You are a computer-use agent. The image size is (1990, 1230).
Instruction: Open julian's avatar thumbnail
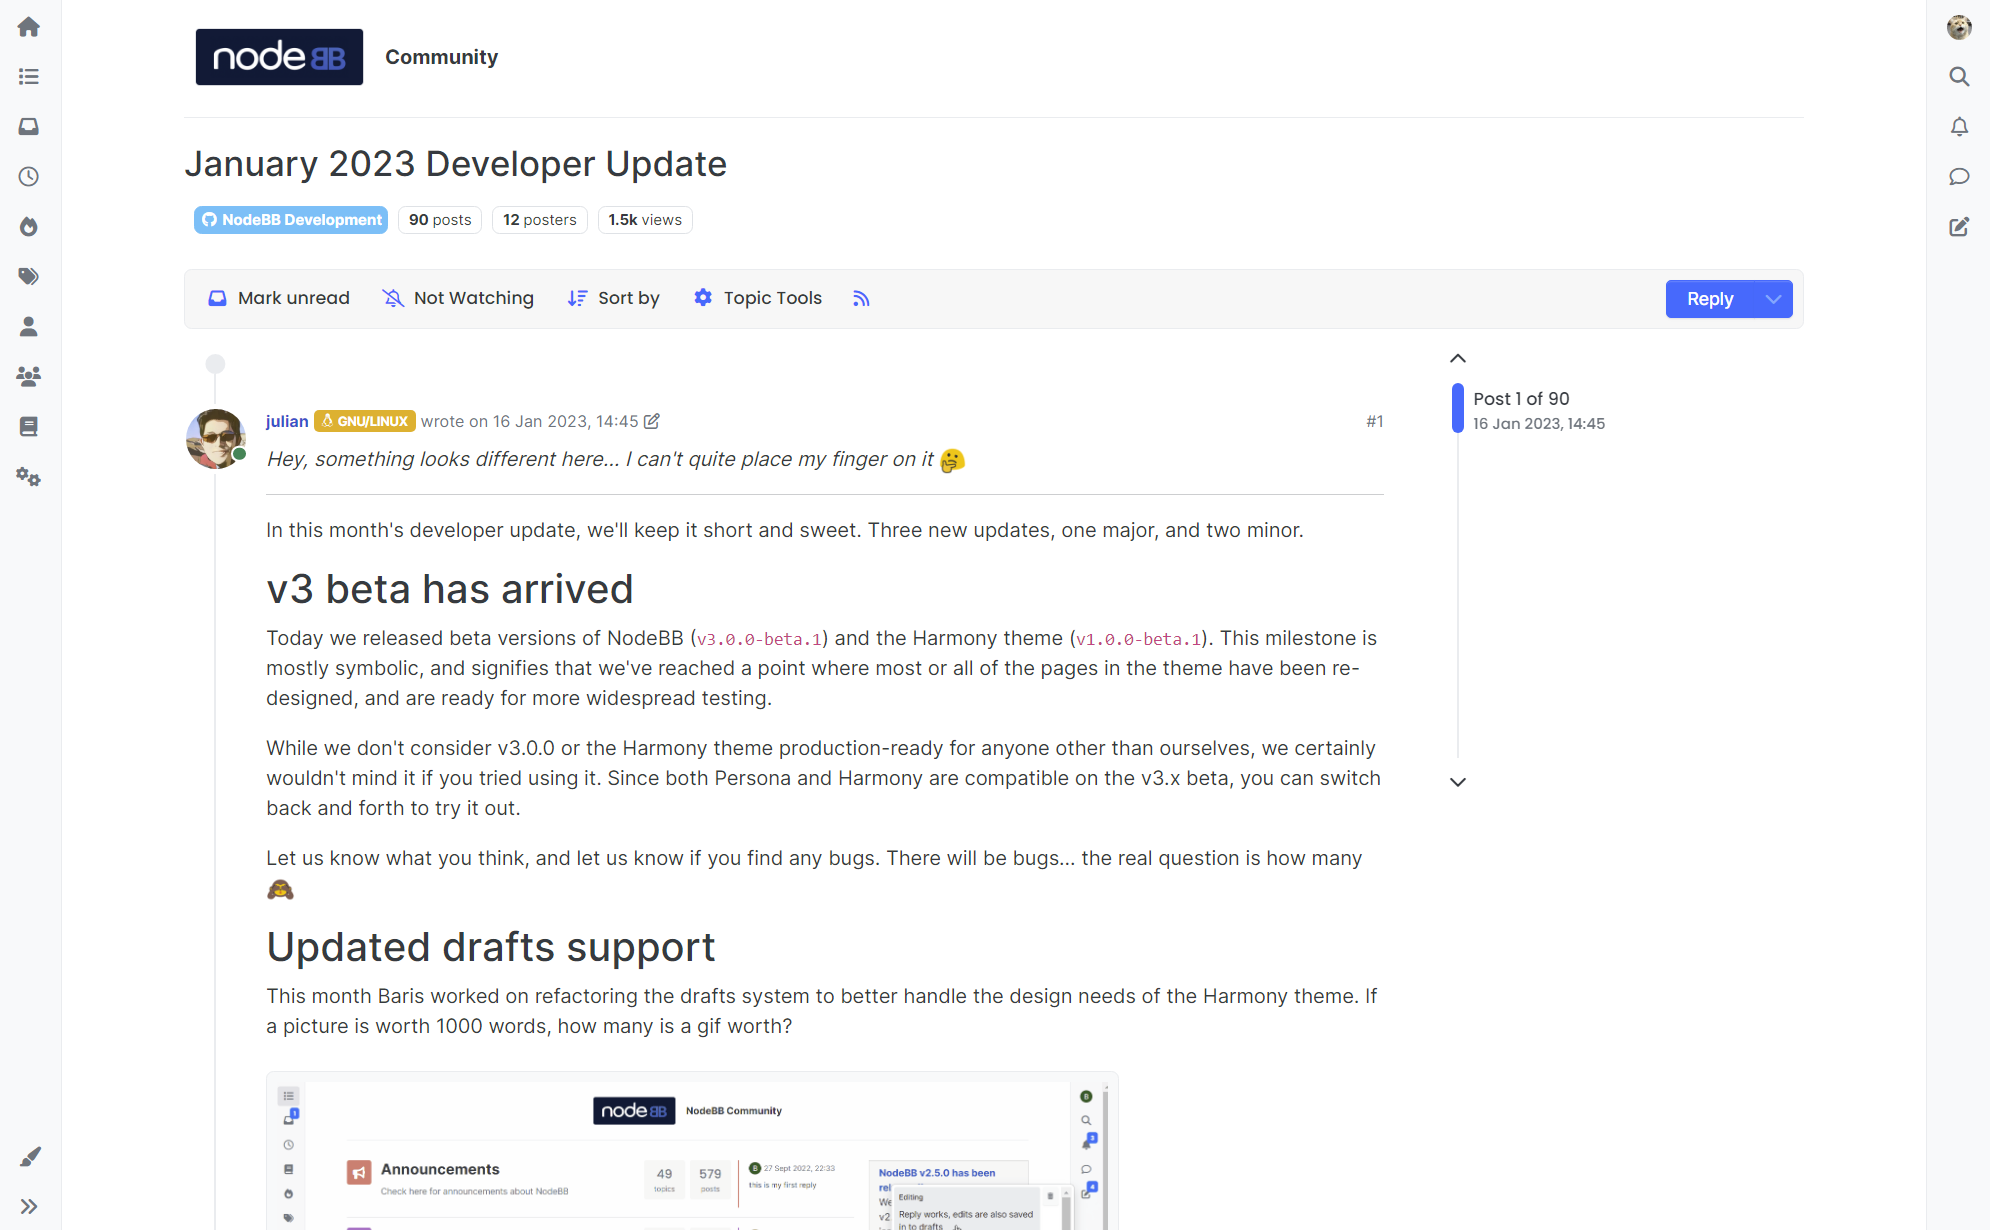click(x=215, y=438)
